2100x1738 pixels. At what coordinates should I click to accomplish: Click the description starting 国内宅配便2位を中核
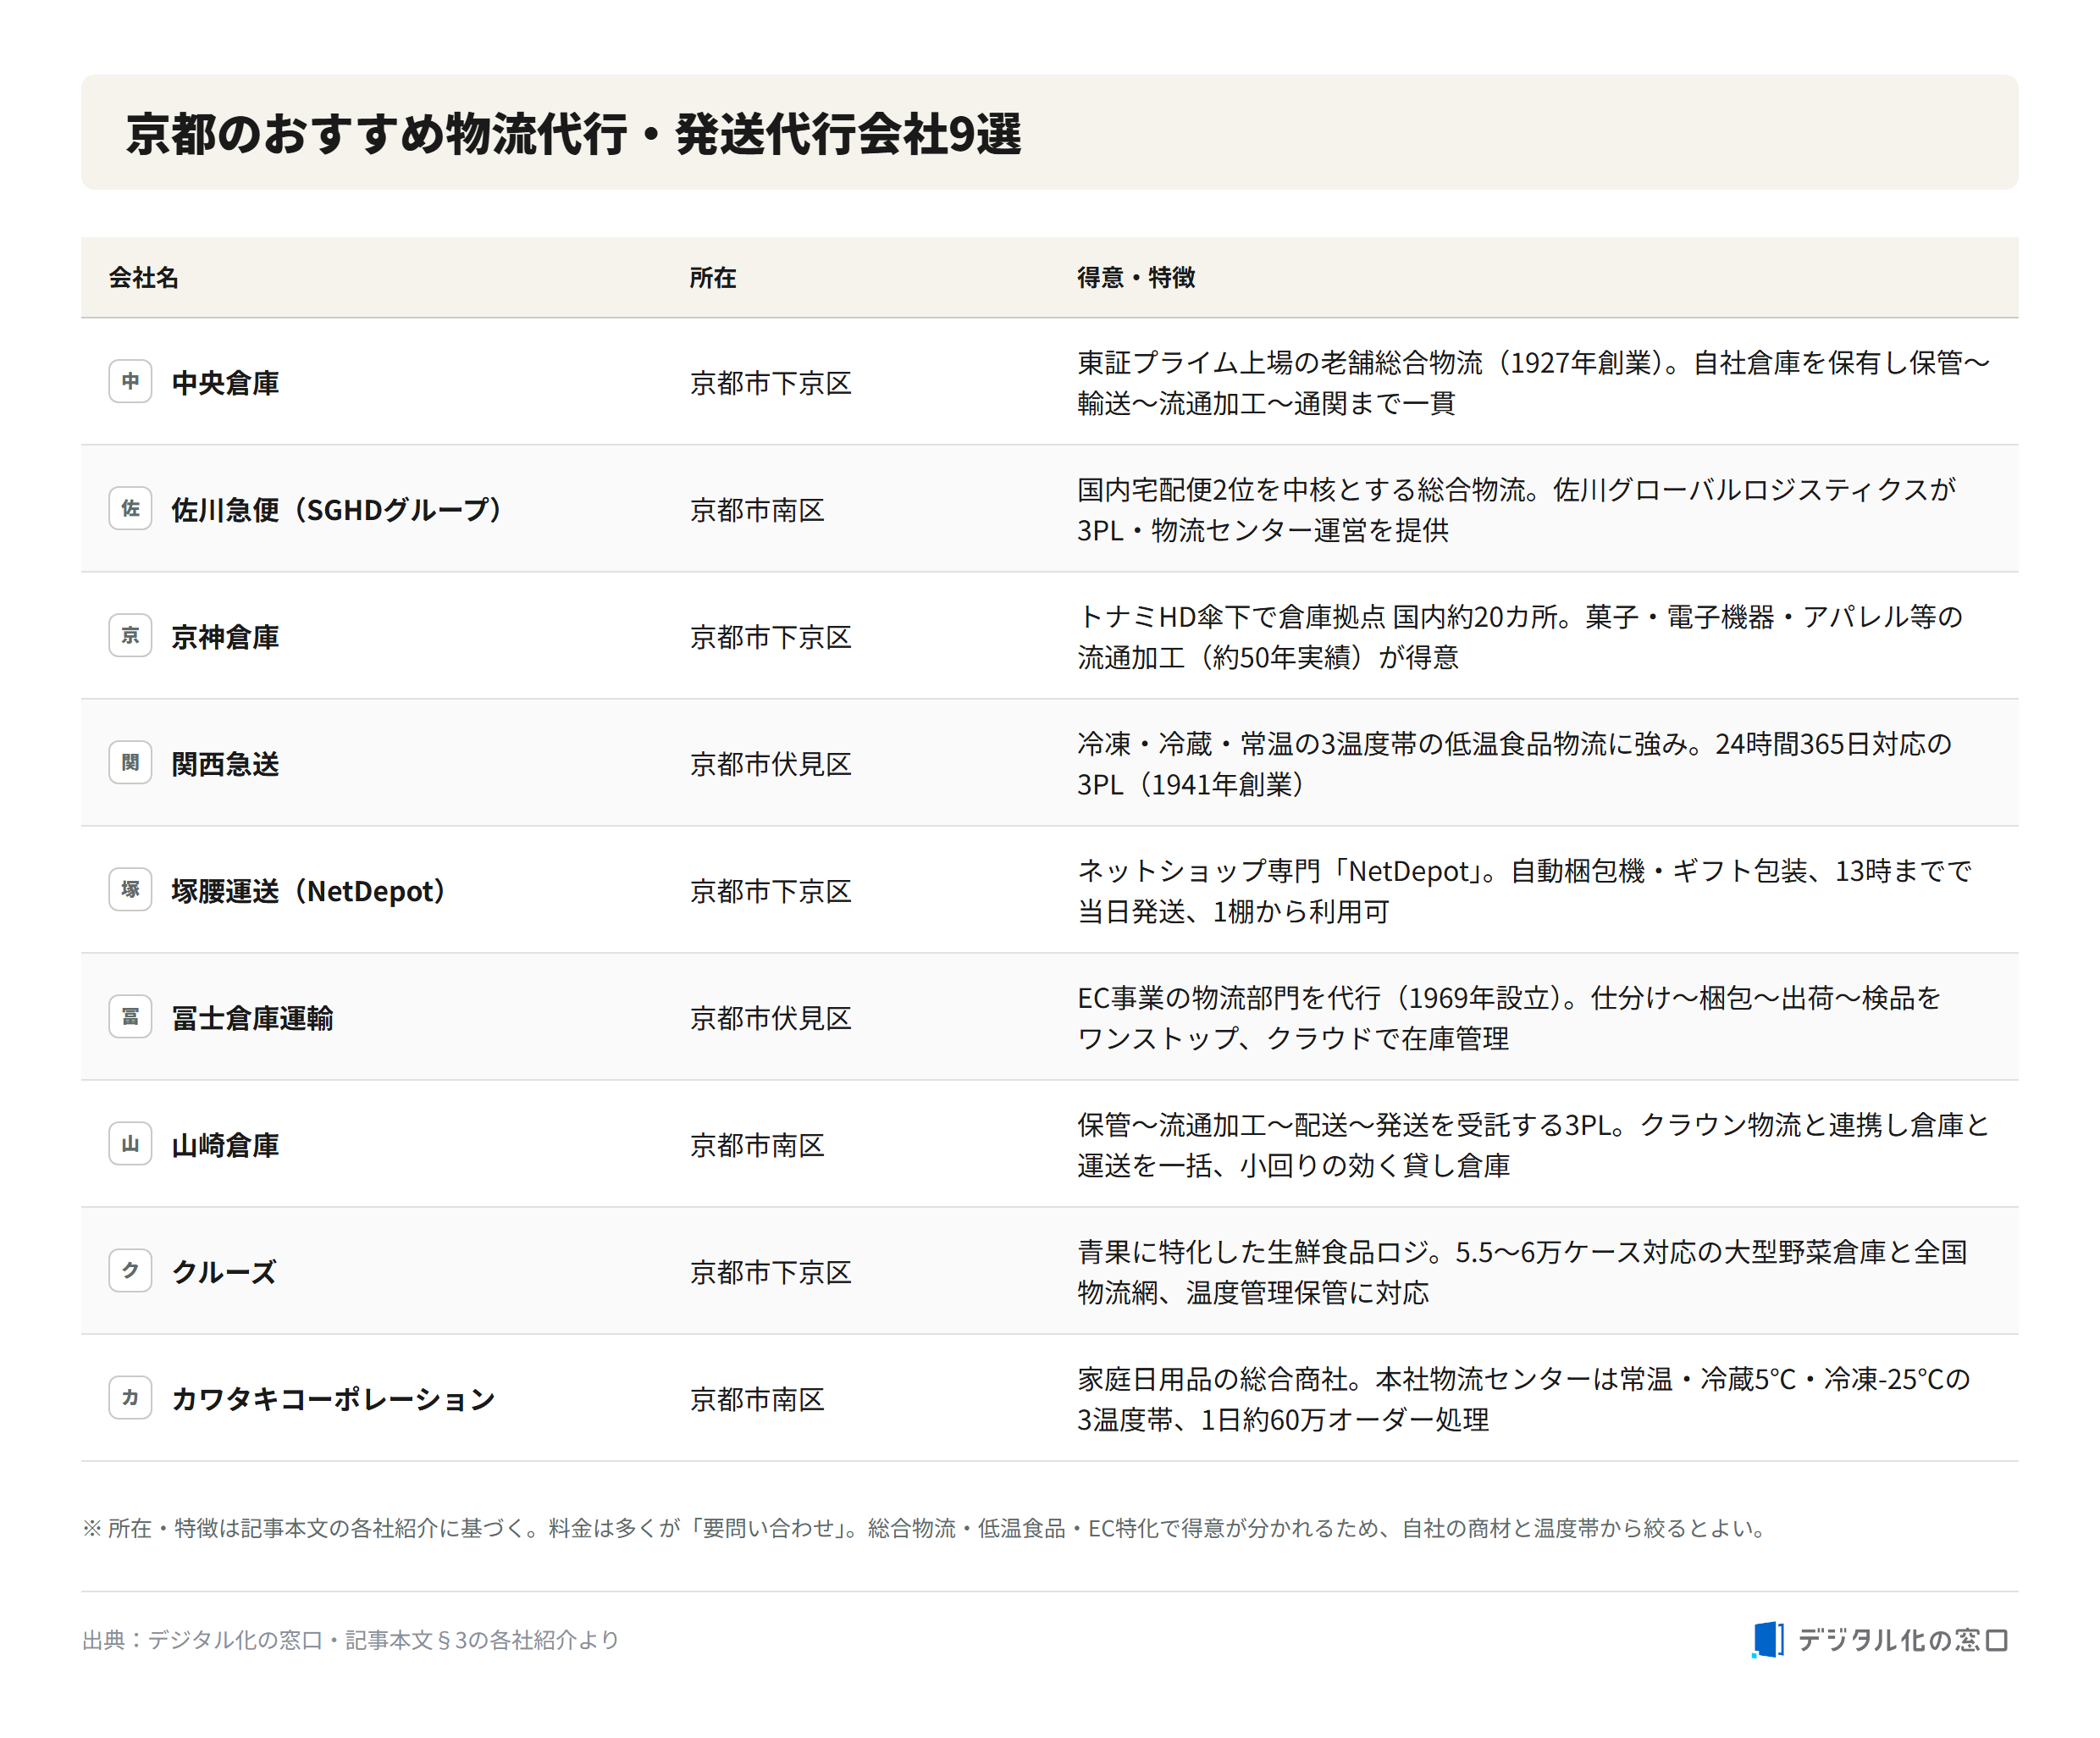point(1516,510)
